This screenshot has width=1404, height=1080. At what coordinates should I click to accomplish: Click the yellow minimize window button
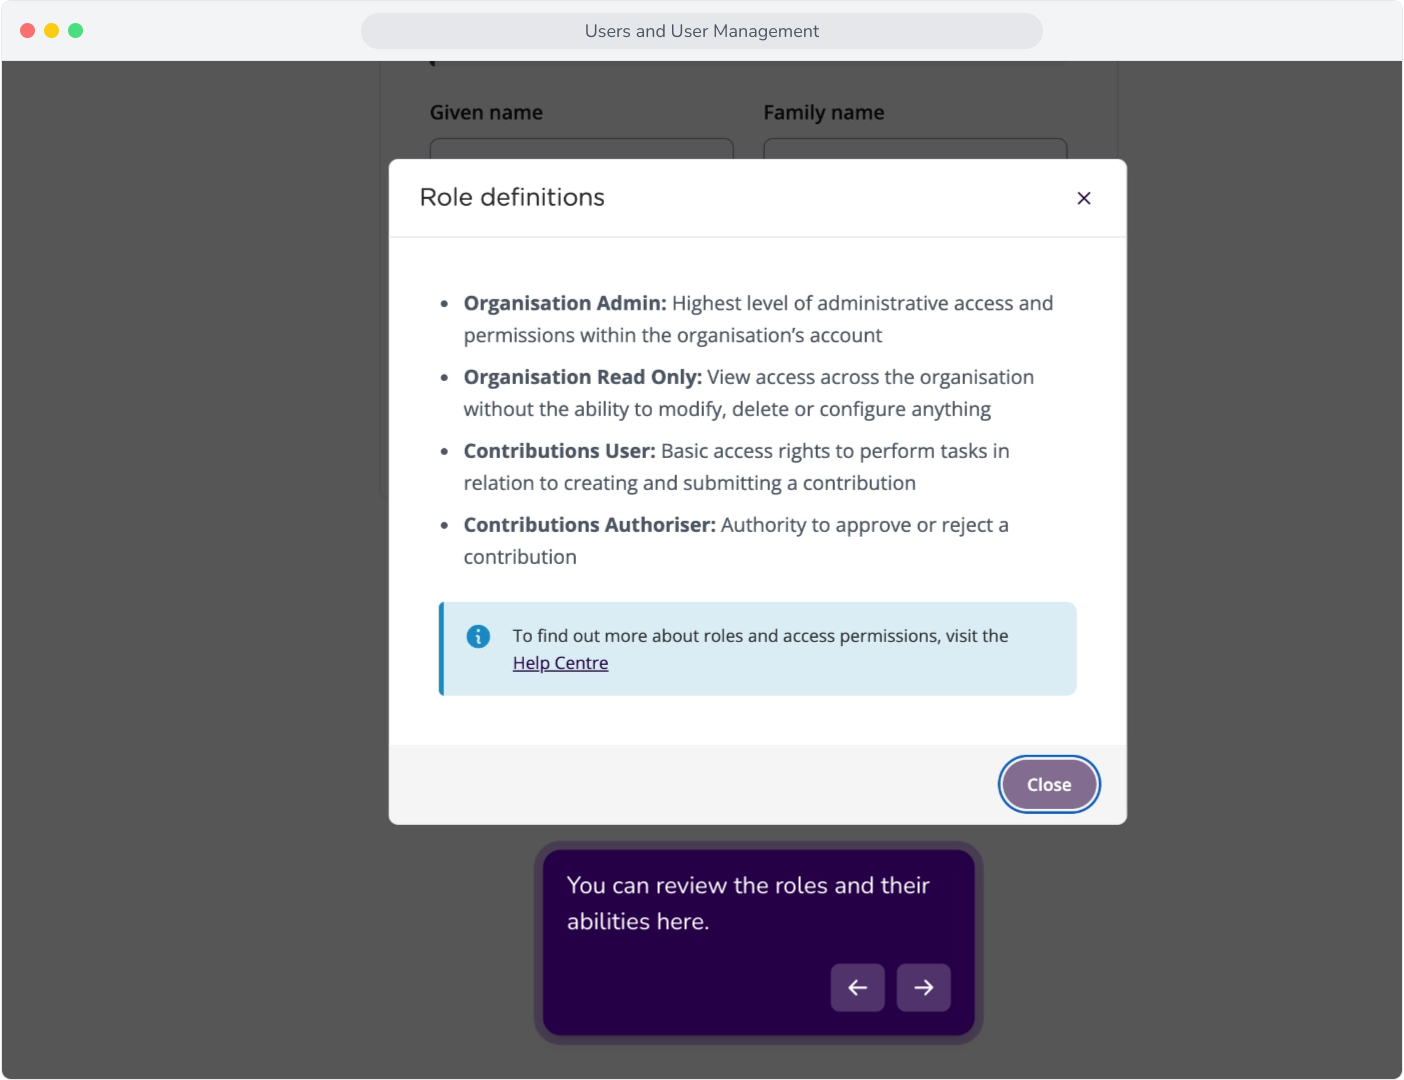coord(52,31)
